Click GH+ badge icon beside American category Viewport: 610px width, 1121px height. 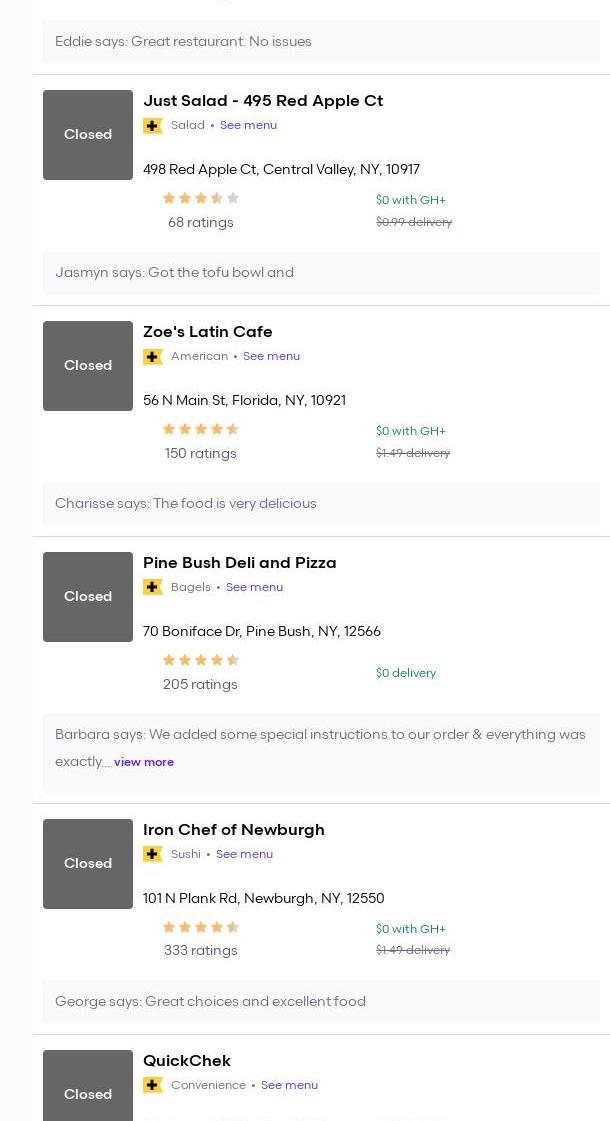click(x=153, y=357)
